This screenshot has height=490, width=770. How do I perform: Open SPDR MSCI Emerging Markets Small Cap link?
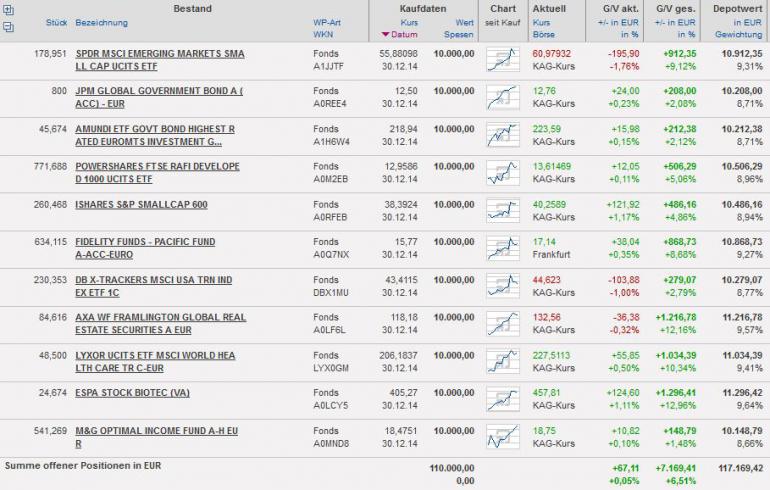[160, 60]
